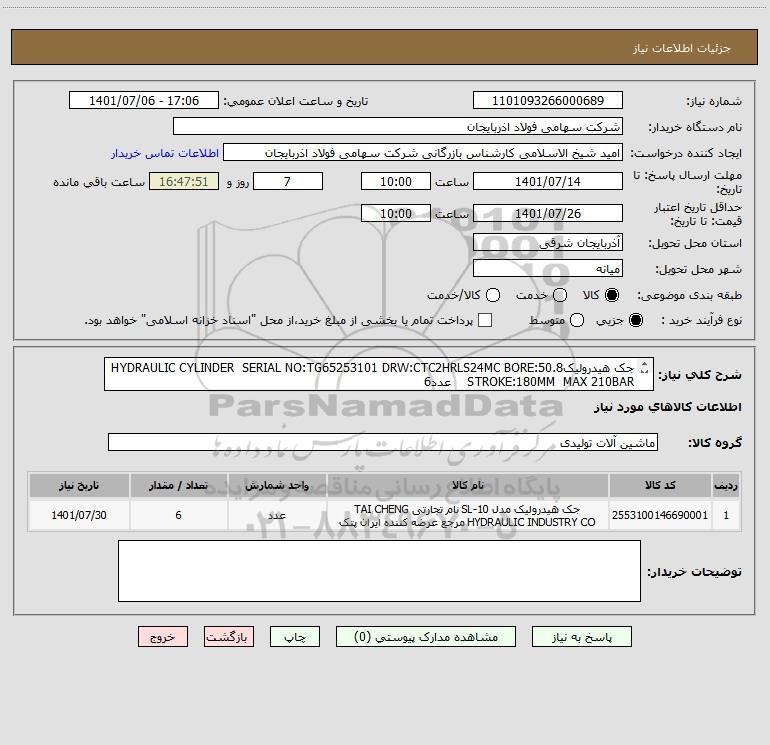Click the بازگشت back button

[229, 636]
